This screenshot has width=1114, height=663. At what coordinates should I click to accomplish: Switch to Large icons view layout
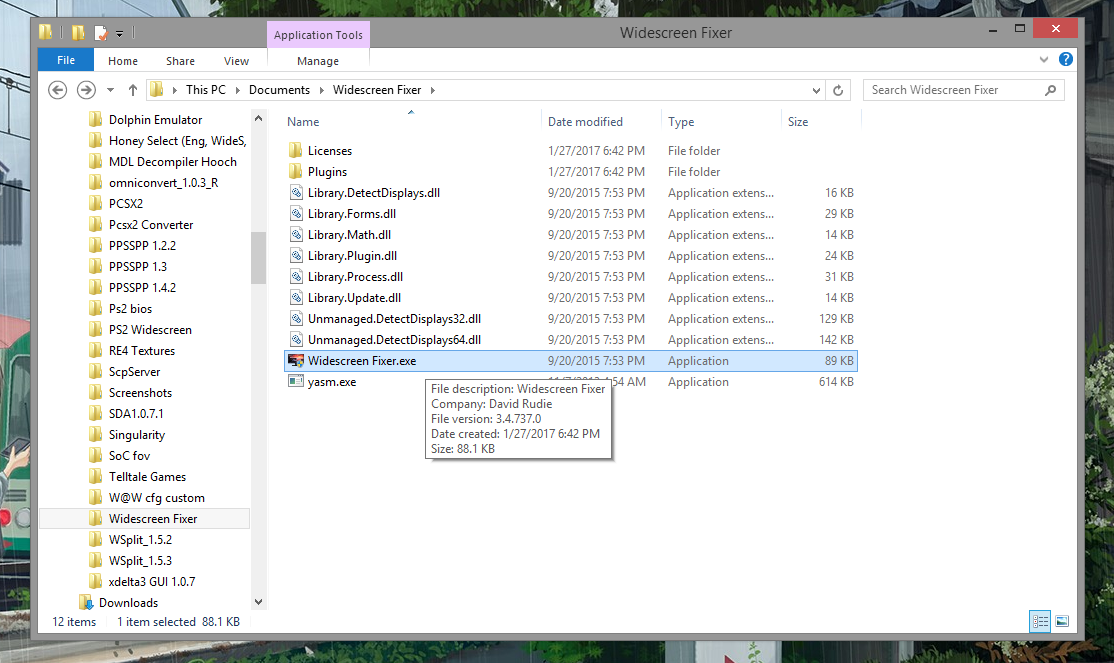point(1062,622)
